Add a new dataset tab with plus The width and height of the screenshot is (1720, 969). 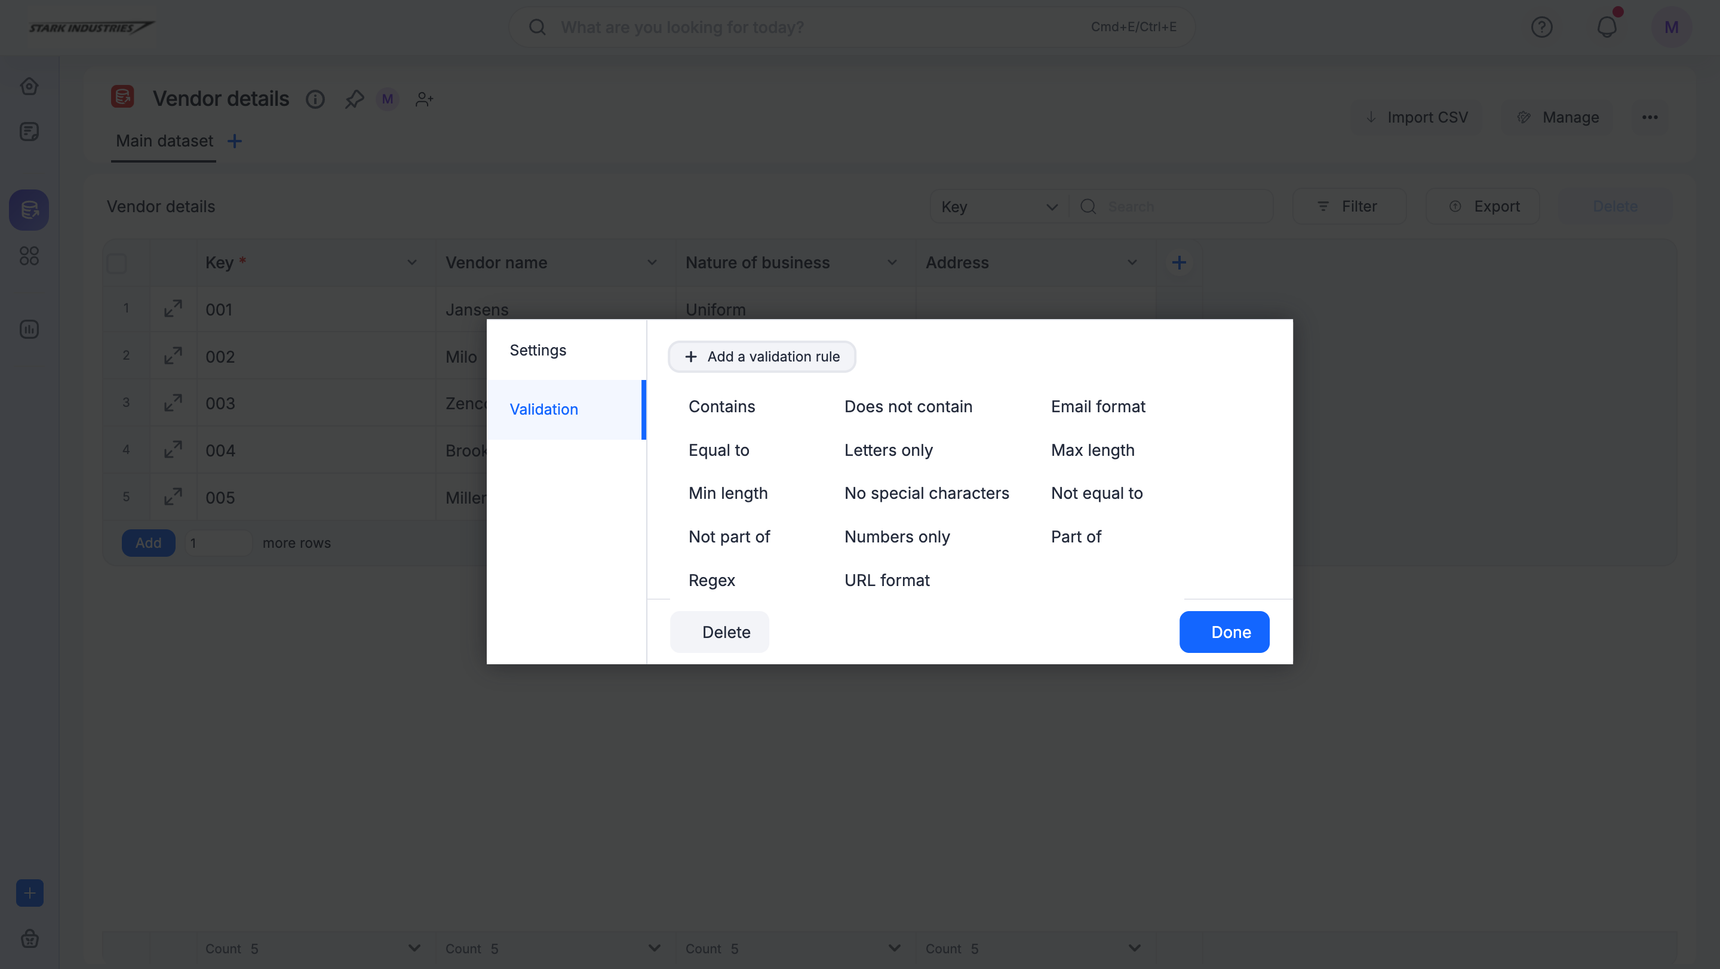click(x=235, y=141)
